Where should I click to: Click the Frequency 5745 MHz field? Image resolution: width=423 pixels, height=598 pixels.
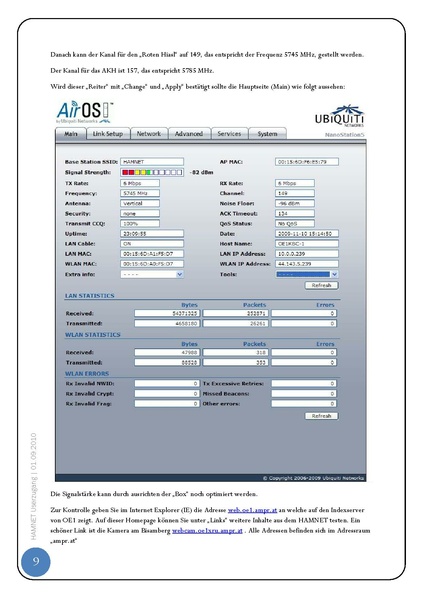pos(140,193)
